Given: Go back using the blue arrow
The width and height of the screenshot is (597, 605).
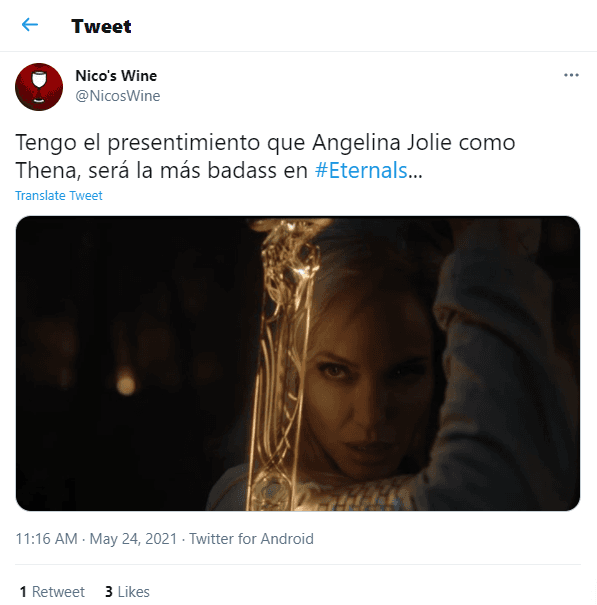Looking at the screenshot, I should pos(30,25).
